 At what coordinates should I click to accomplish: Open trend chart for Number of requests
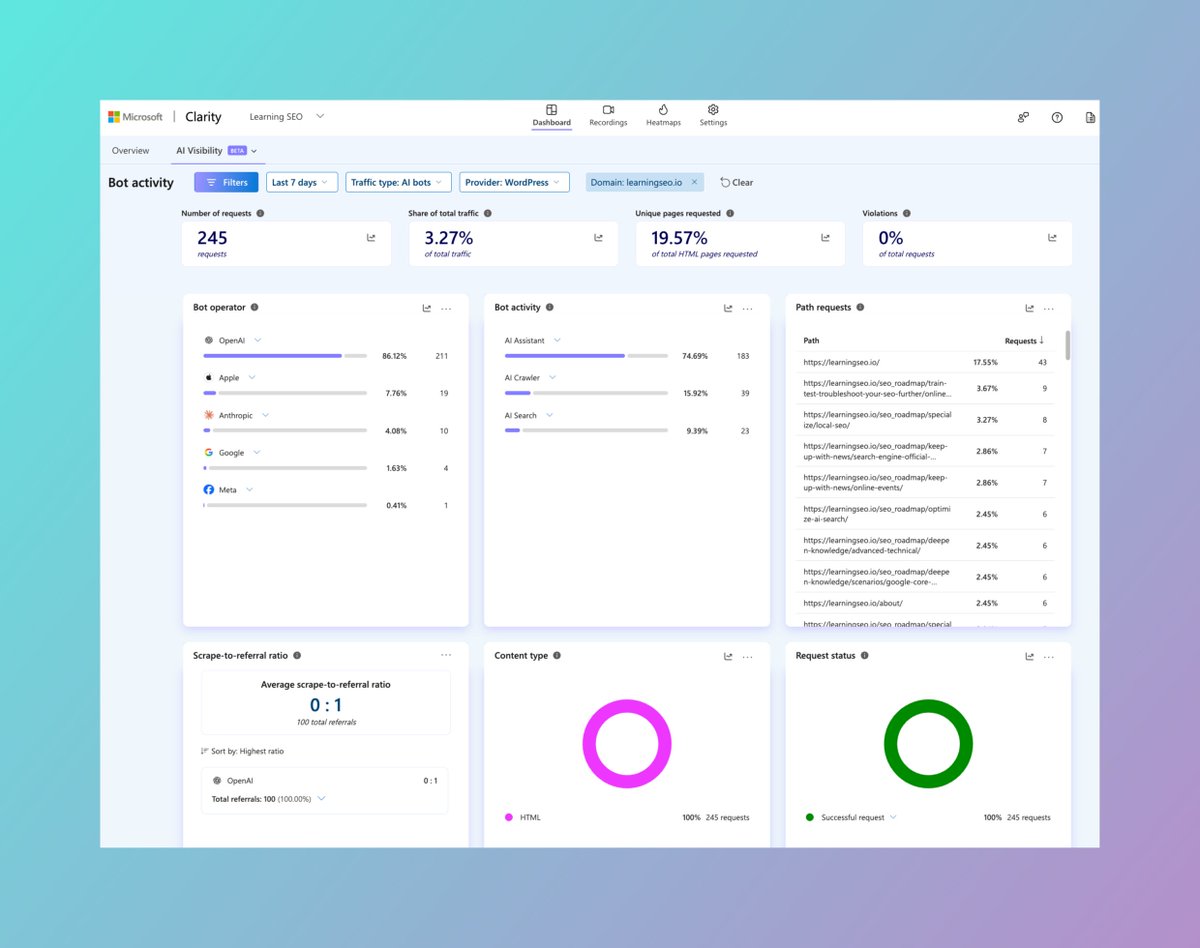[x=371, y=238]
